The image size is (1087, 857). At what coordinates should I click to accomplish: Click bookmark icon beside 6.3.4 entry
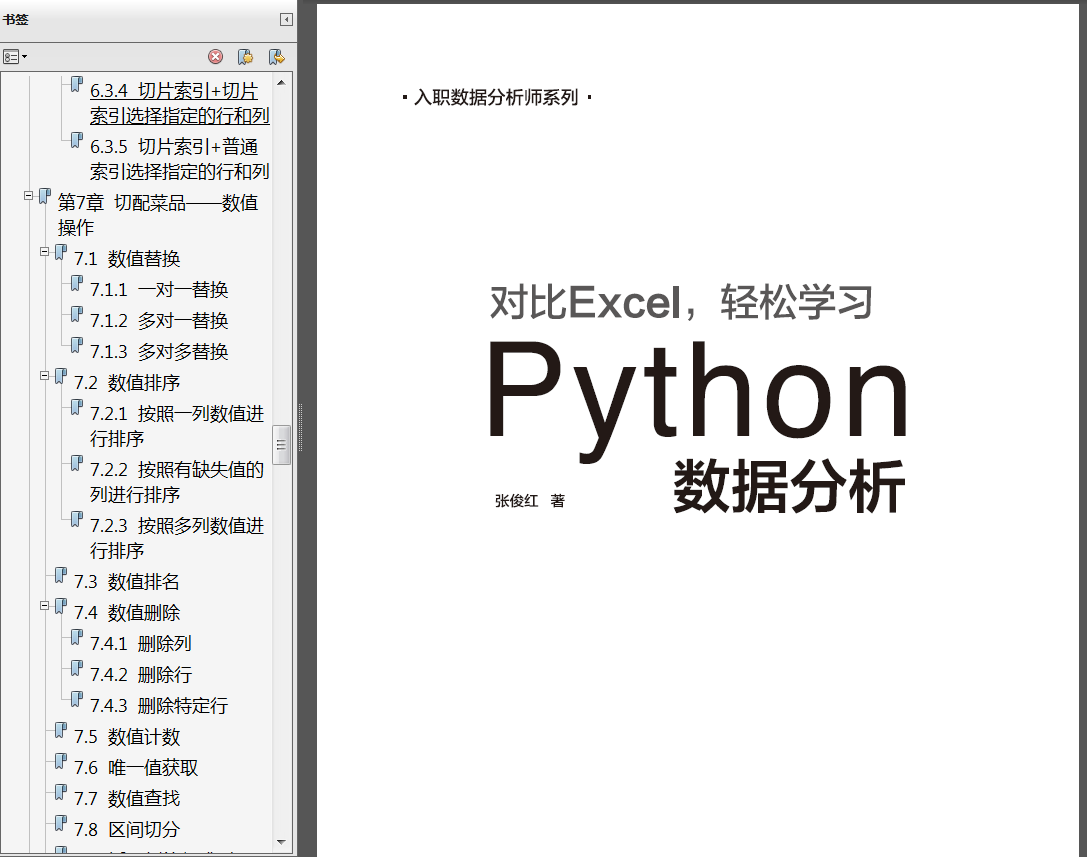pyautogui.click(x=77, y=85)
